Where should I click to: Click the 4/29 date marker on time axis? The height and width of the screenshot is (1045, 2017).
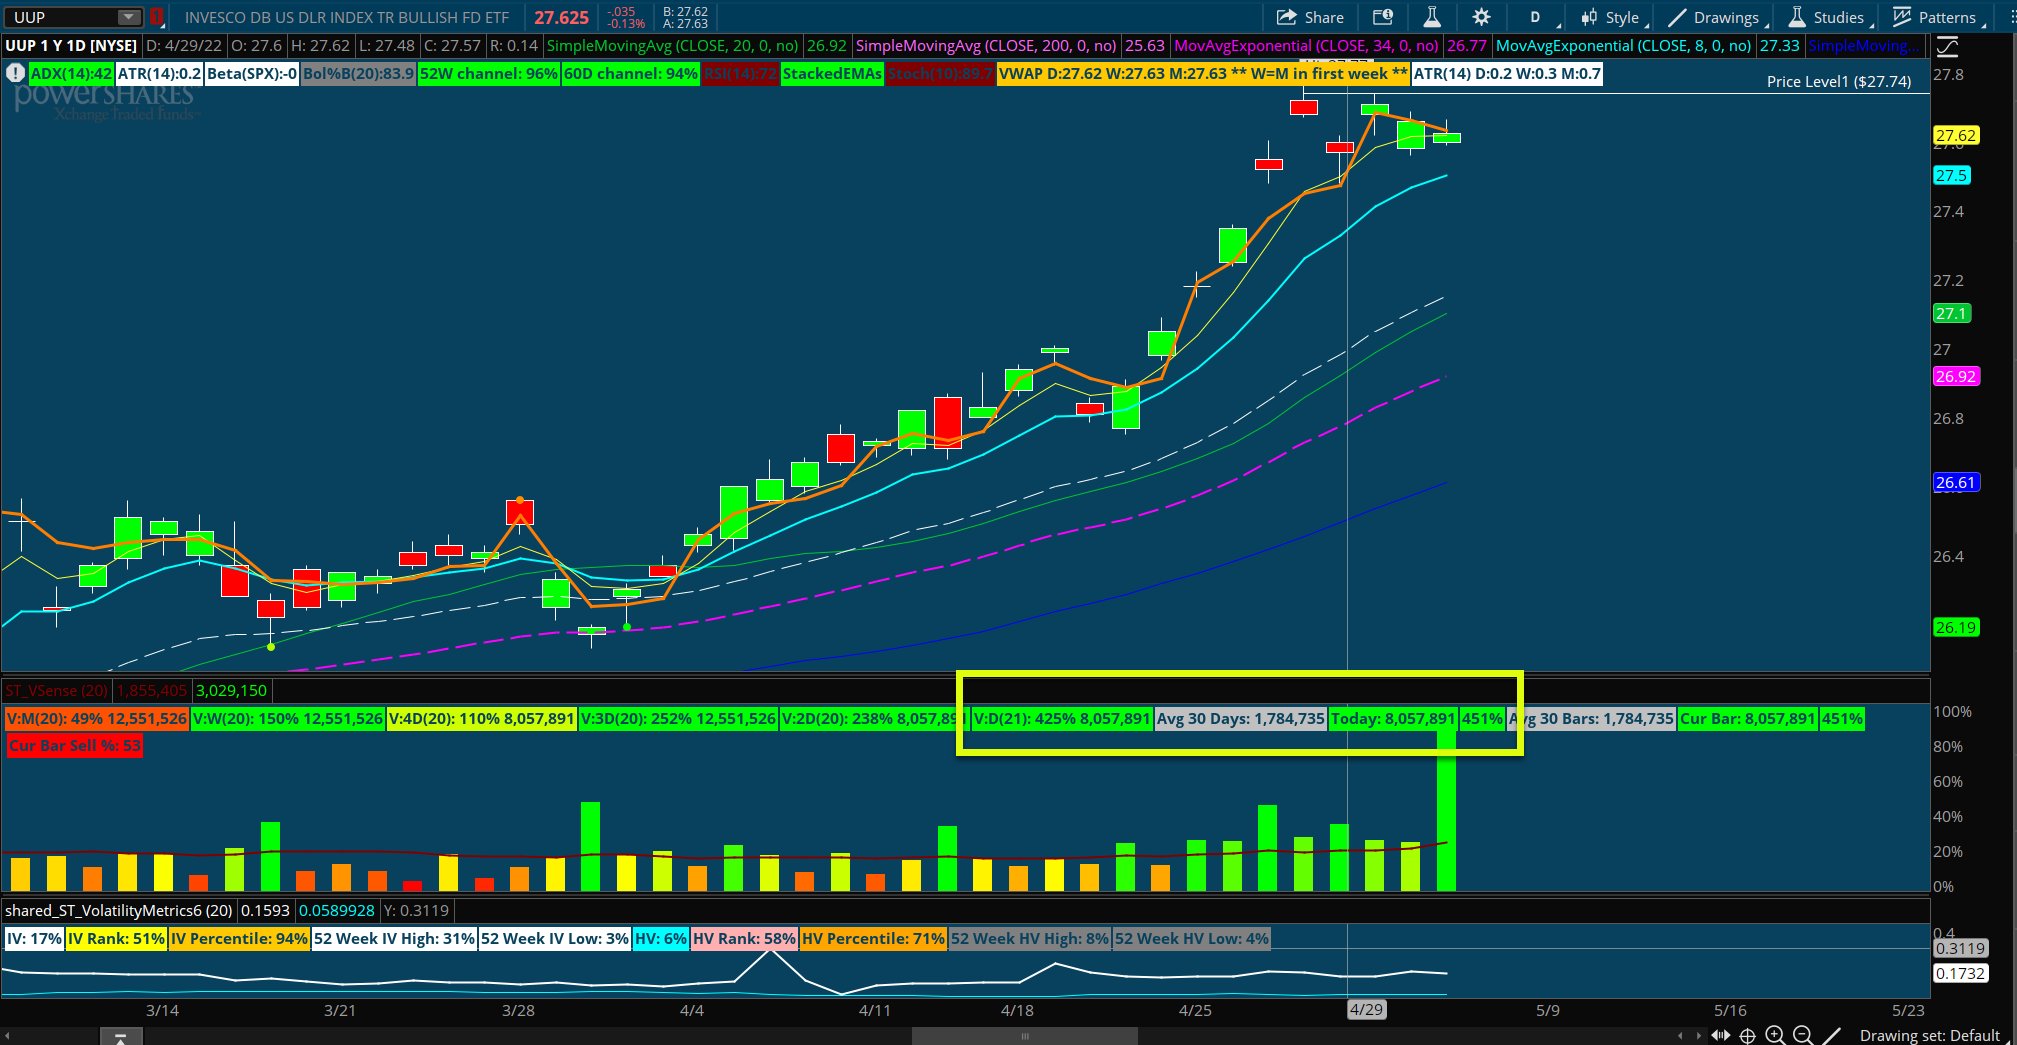(1366, 1009)
